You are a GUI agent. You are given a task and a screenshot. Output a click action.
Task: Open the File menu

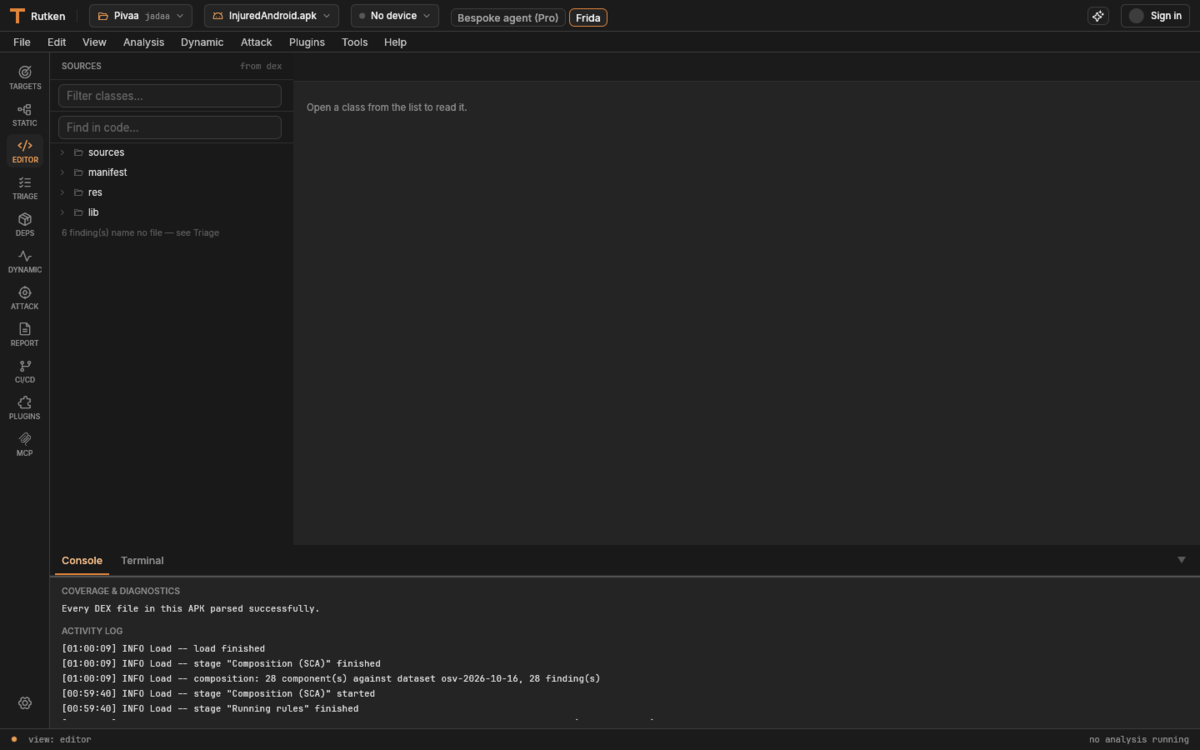coord(22,42)
